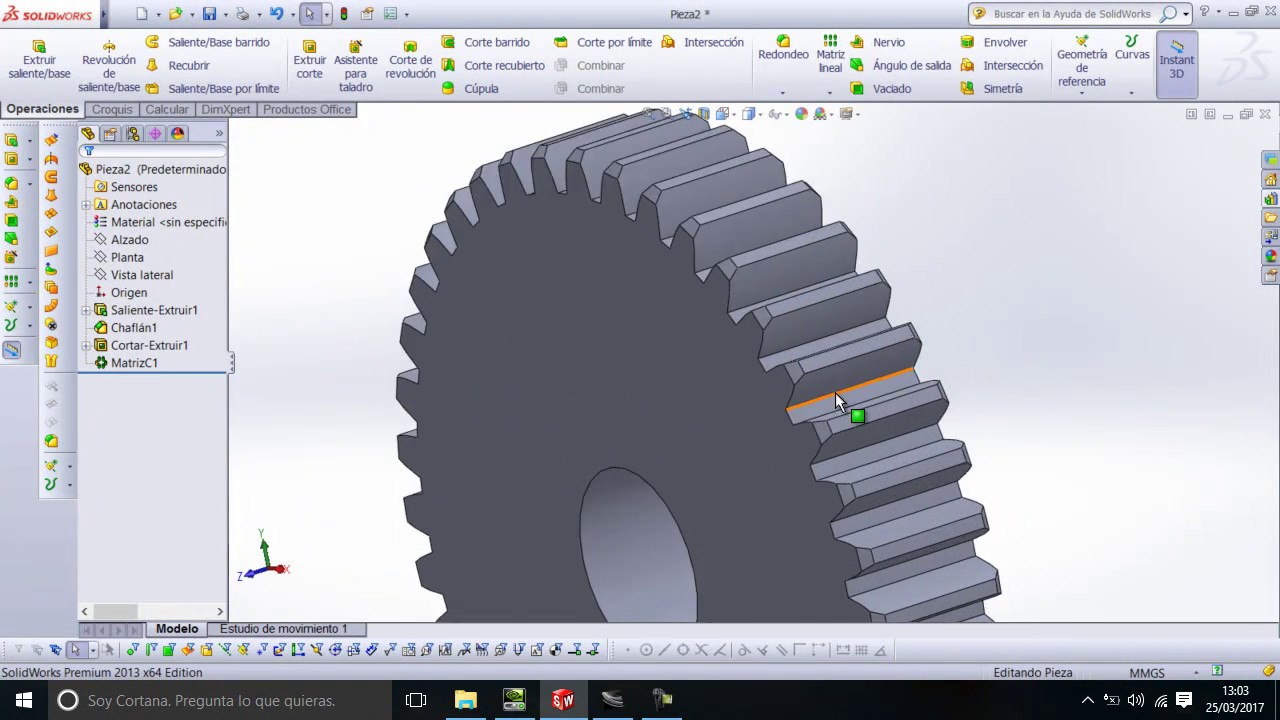Click the Undo arrow icon
Viewport: 1280px width, 720px height.
point(276,14)
